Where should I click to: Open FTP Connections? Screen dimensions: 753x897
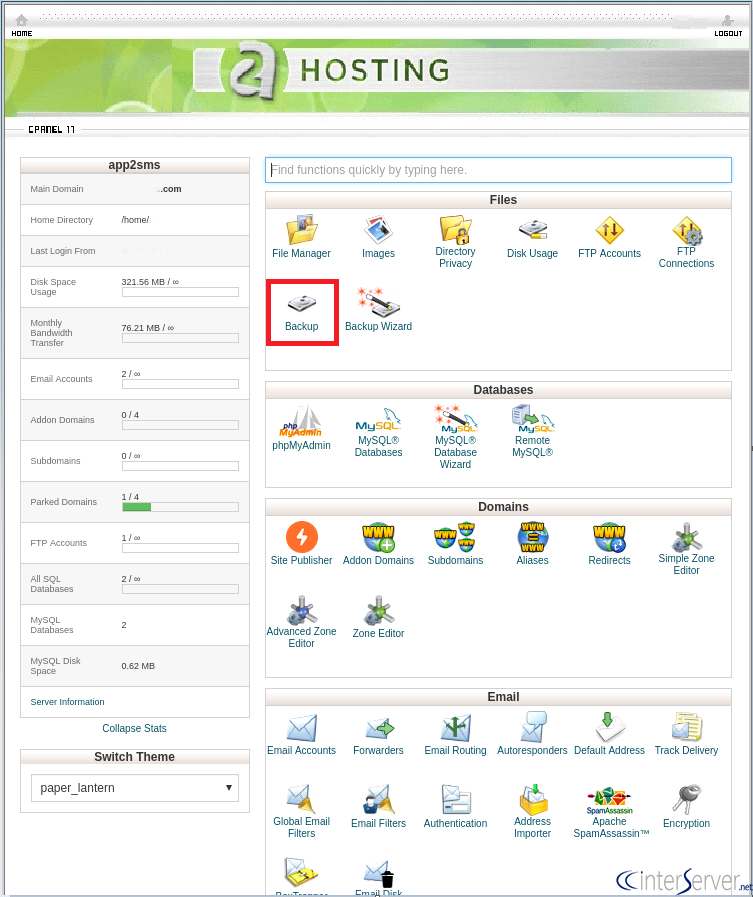coord(686,241)
